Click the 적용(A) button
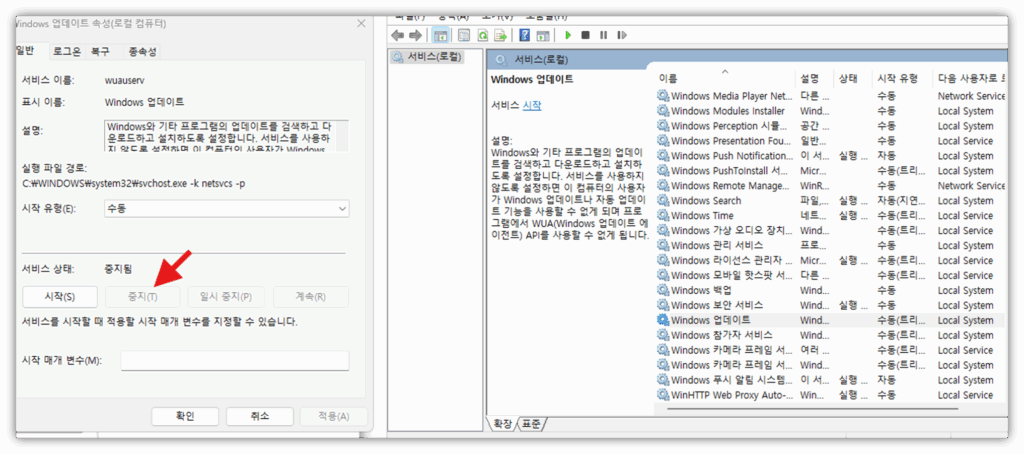 (x=333, y=416)
